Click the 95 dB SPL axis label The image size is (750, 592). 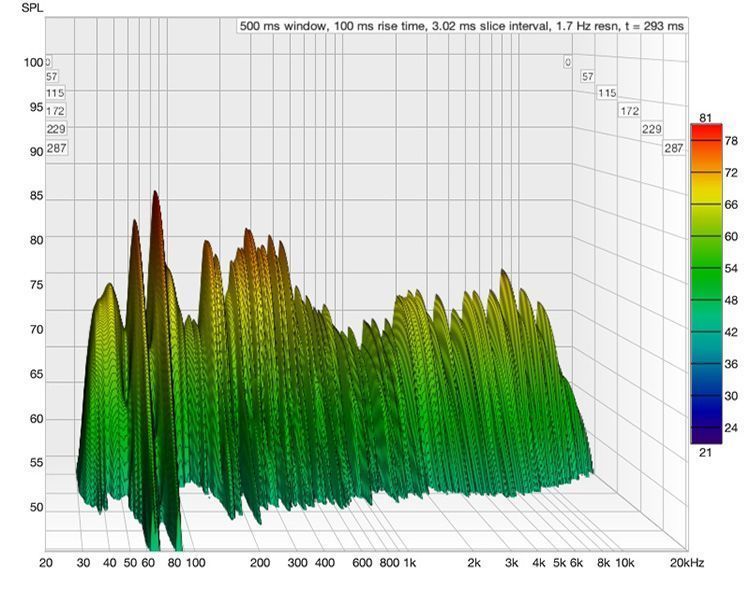point(36,107)
